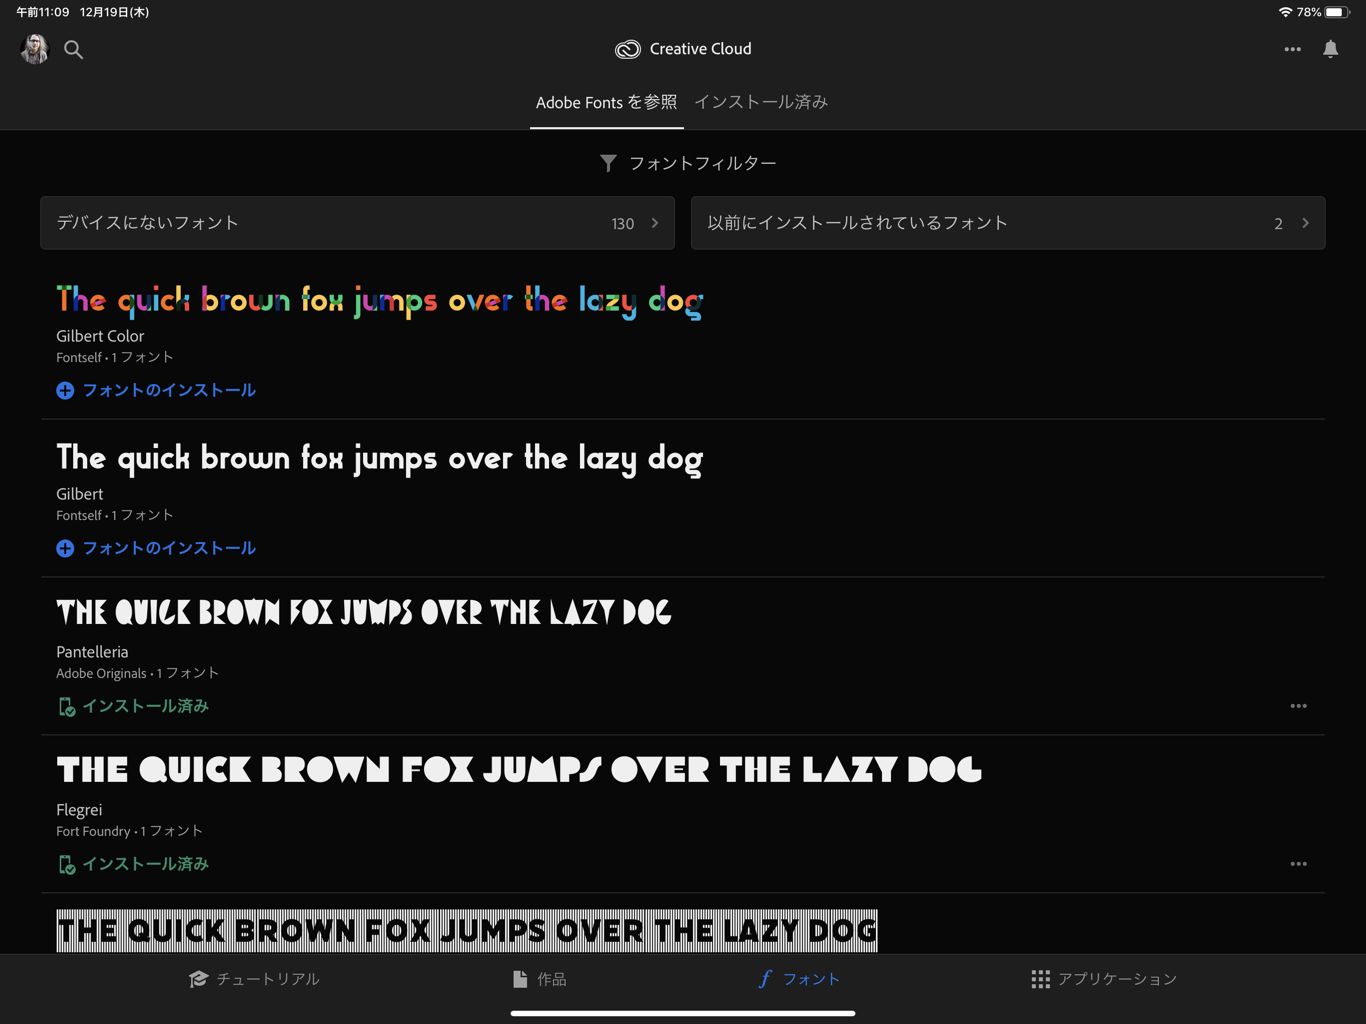The image size is (1366, 1024).
Task: Expand 以前にインストールされているフォント chevron
Action: 1305,223
